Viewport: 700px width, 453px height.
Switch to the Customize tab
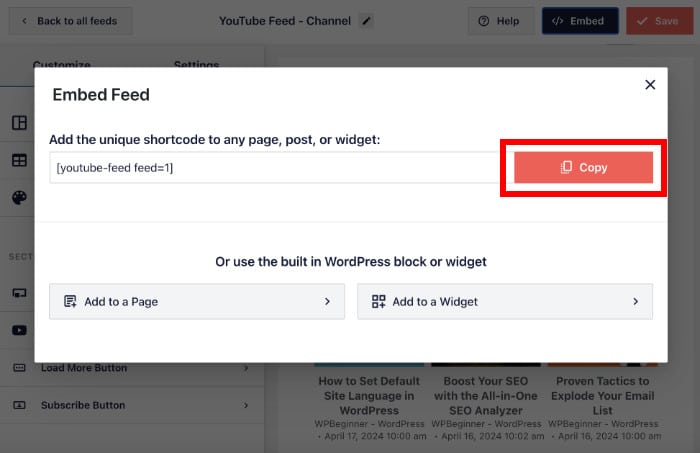tap(62, 64)
